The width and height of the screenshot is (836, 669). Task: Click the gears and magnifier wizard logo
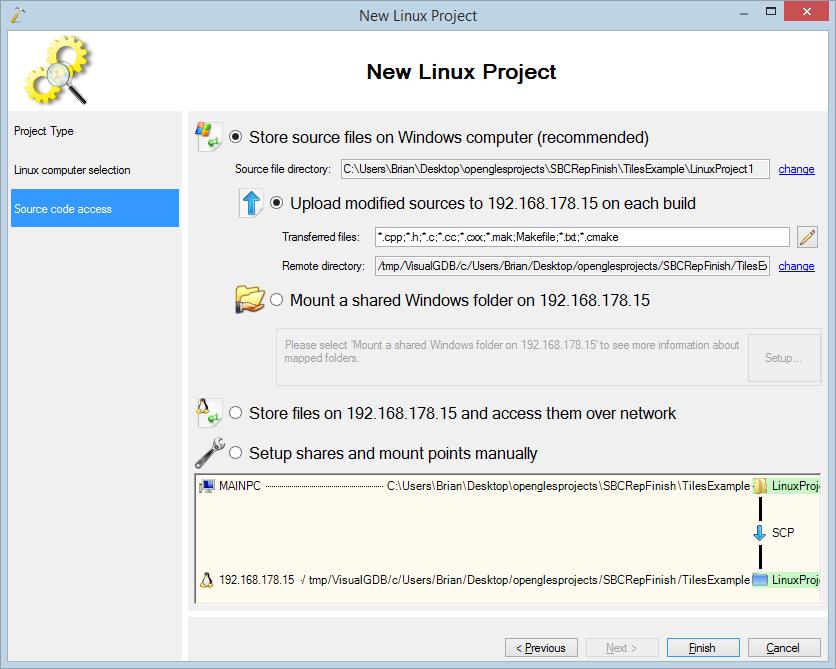[58, 70]
